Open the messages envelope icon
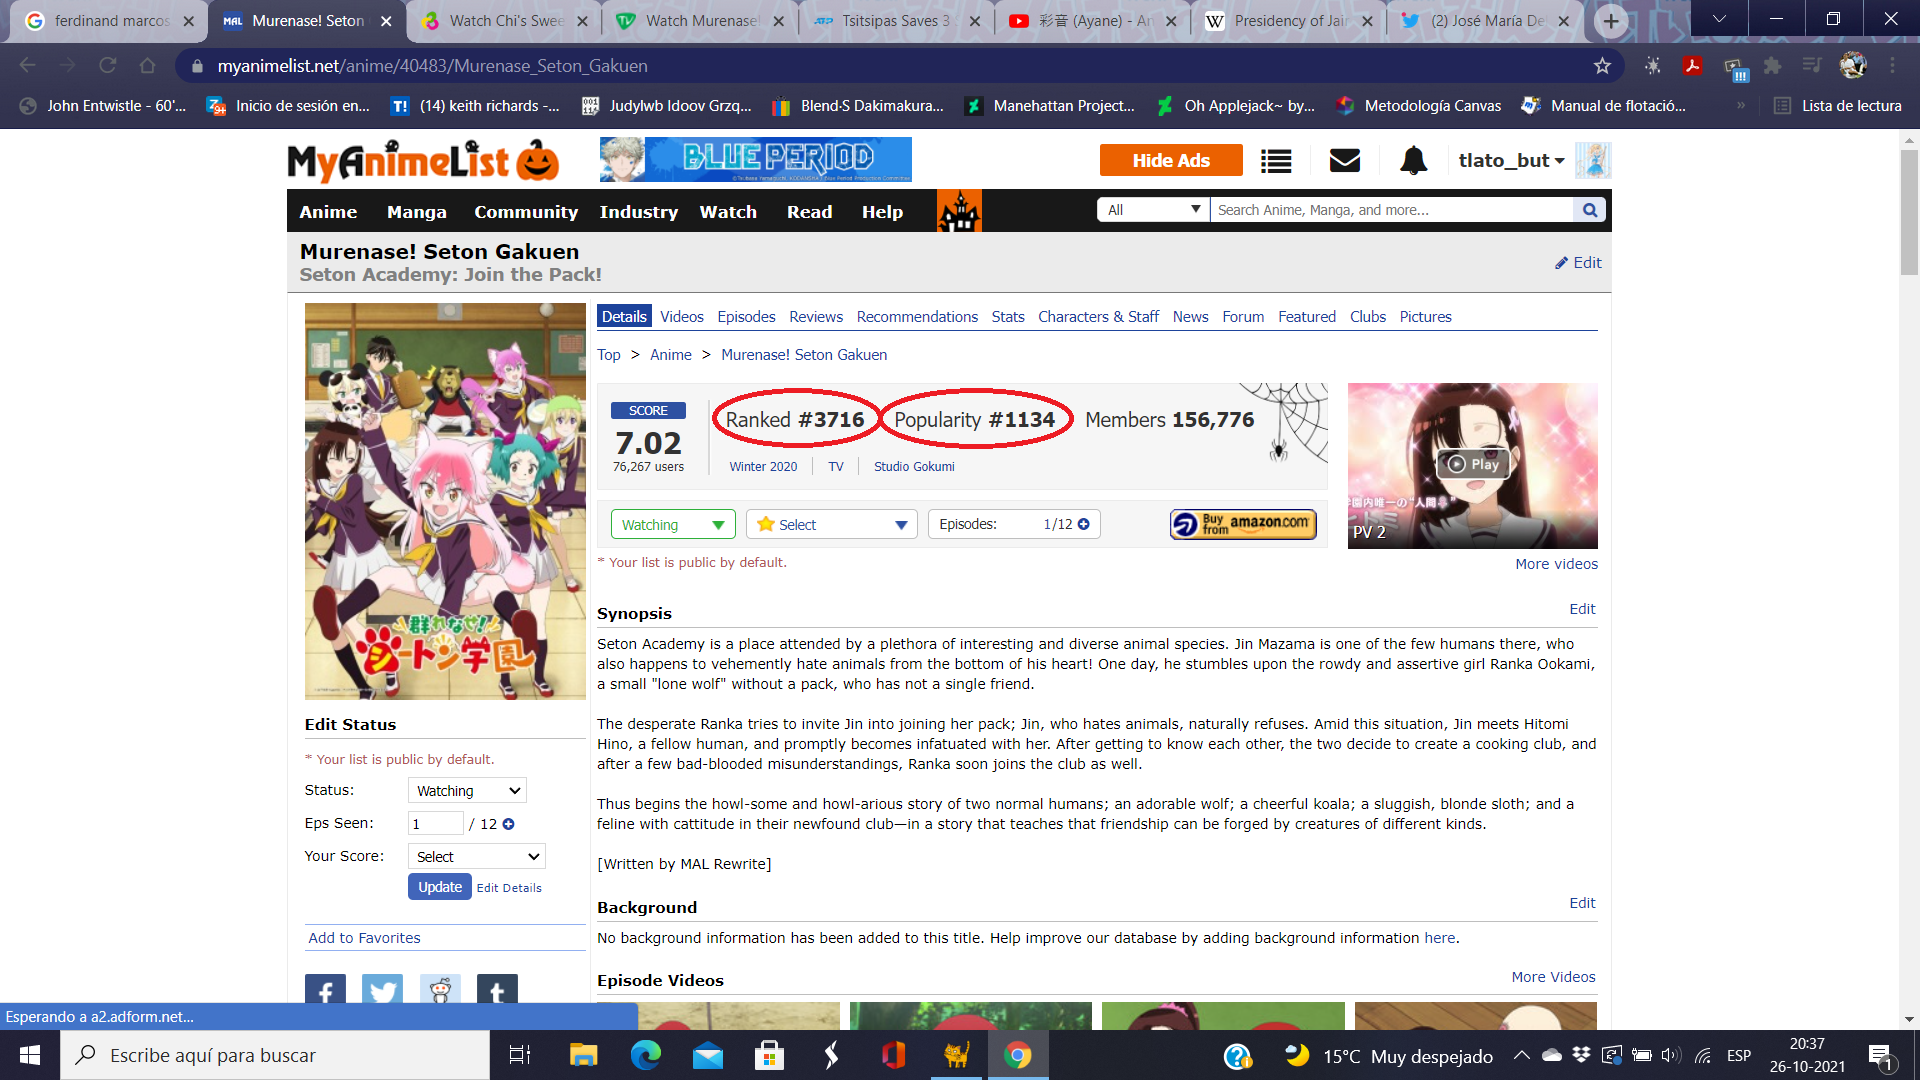This screenshot has width=1920, height=1080. (x=1345, y=160)
